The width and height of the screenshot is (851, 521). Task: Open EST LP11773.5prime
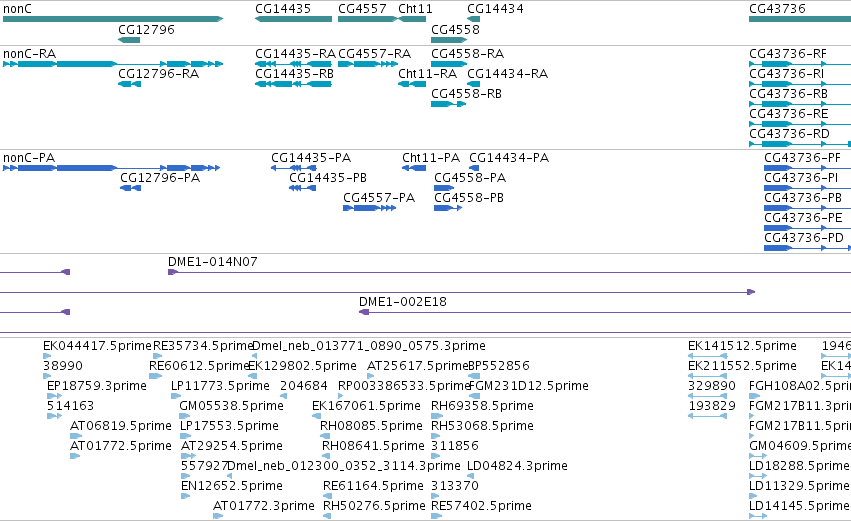pos(220,386)
